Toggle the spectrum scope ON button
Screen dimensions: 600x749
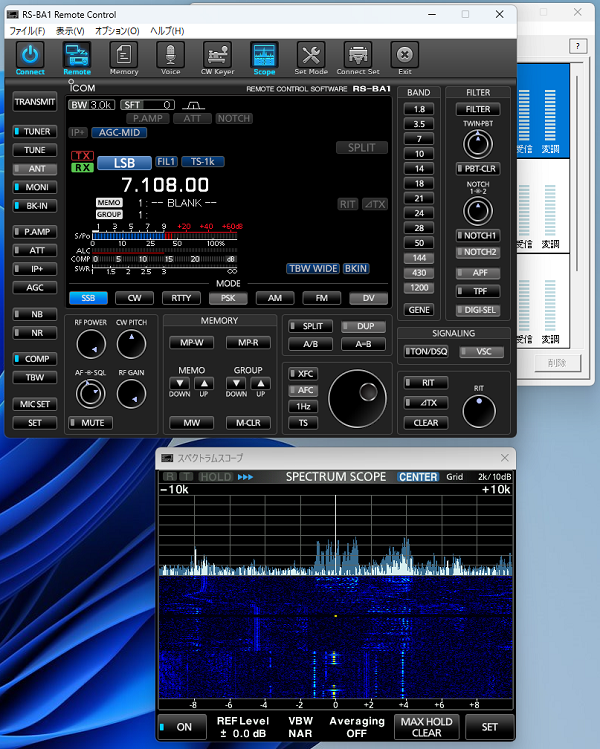coord(182,727)
